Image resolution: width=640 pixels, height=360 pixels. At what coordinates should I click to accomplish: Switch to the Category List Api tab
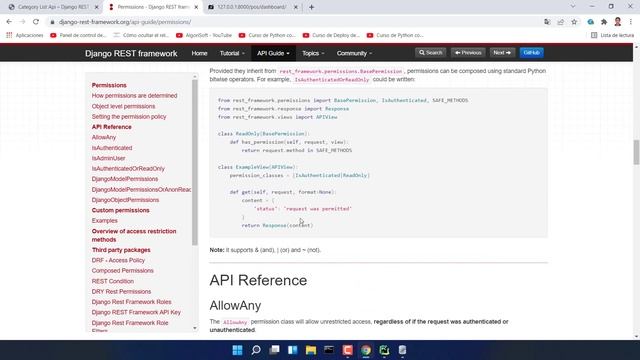click(53, 7)
